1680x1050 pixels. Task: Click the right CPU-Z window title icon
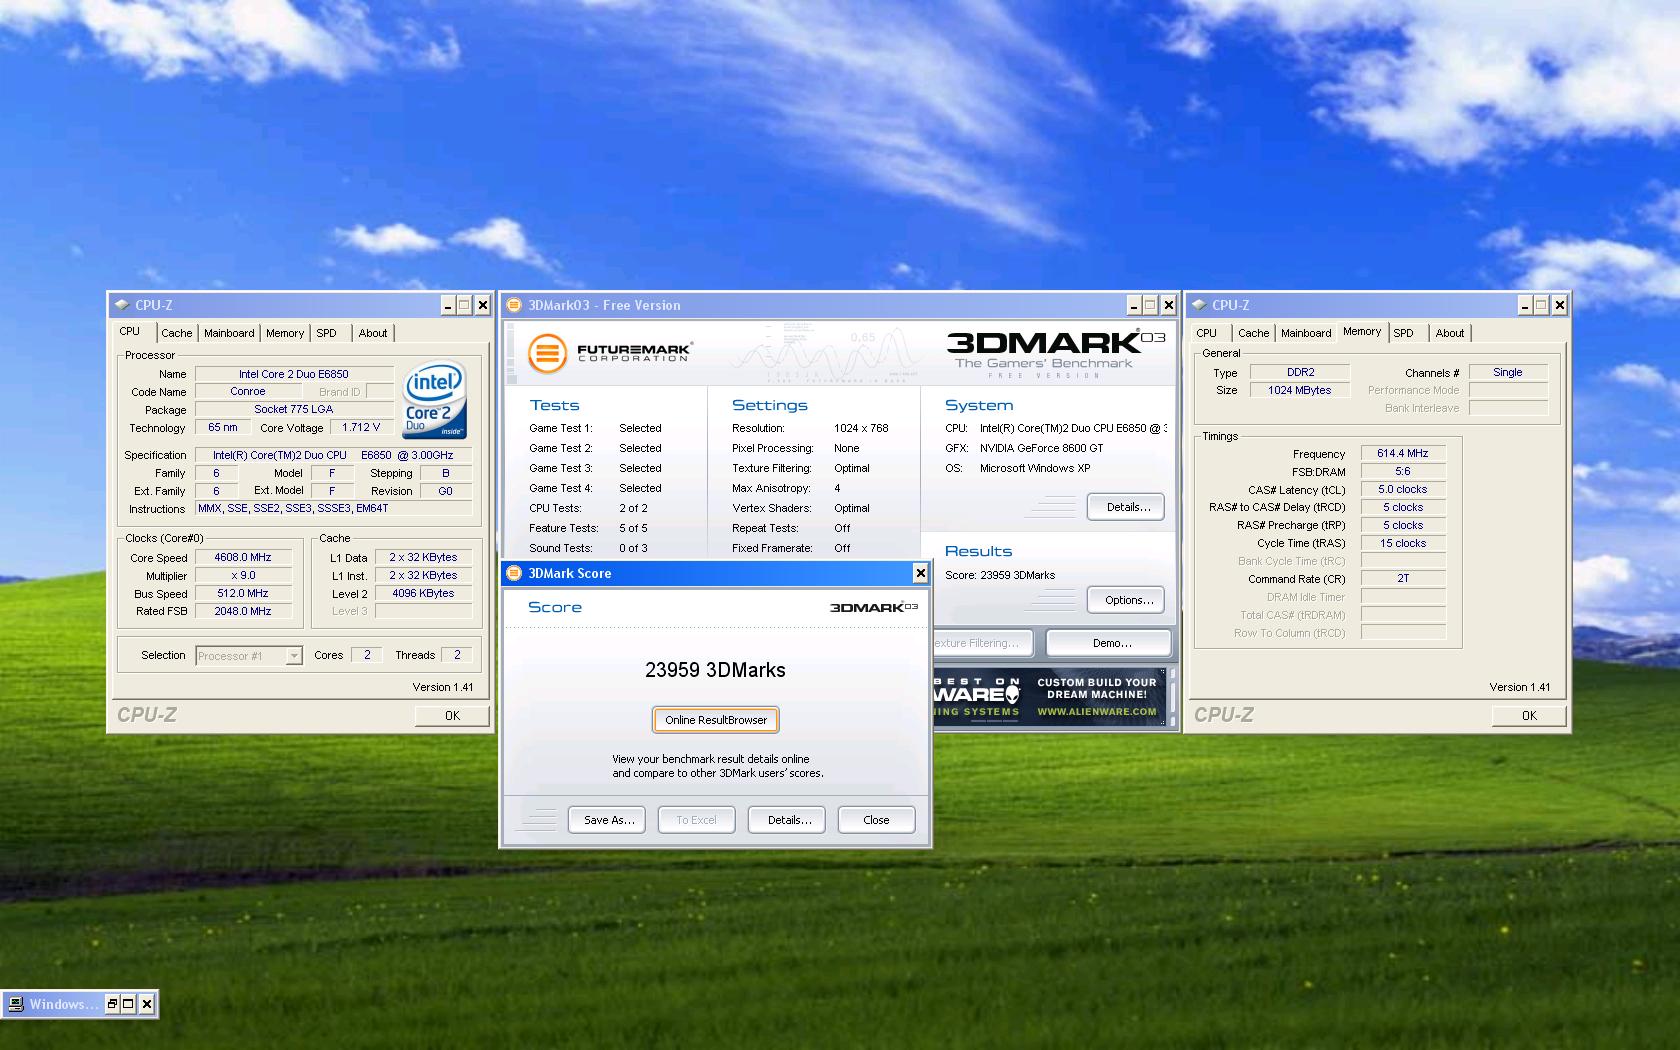point(1199,305)
